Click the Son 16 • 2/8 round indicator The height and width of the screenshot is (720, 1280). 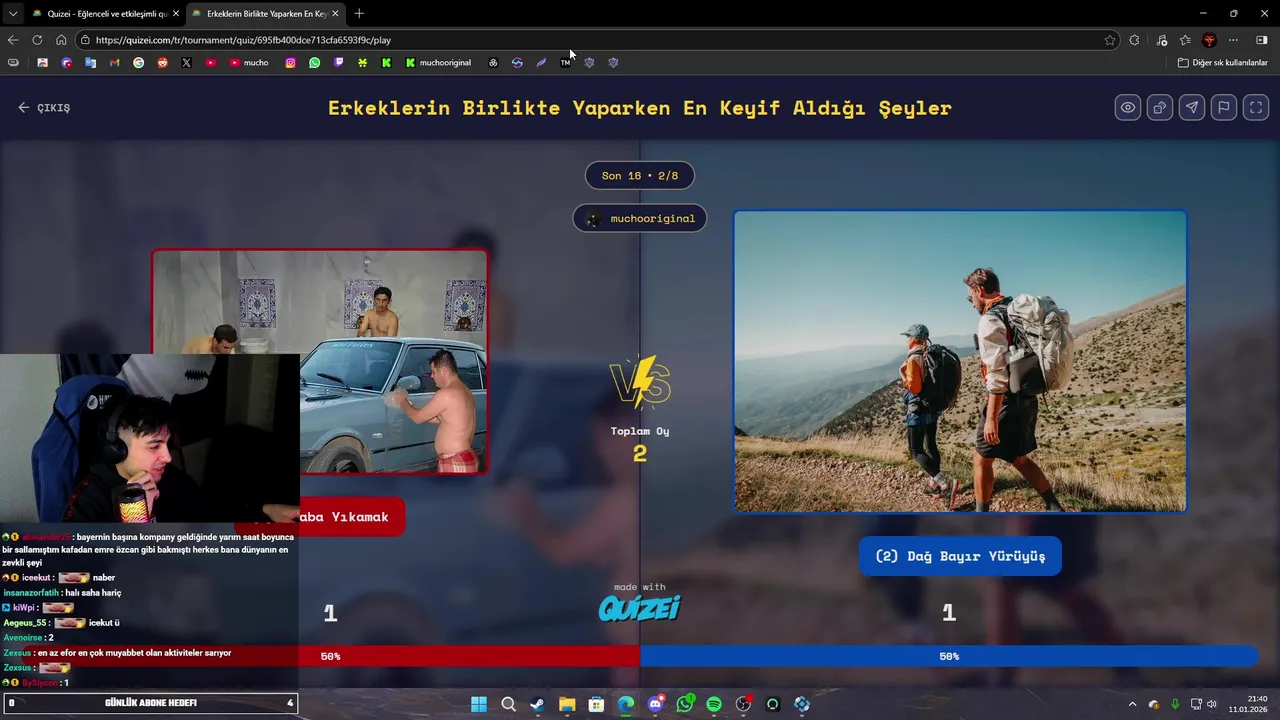click(x=640, y=175)
